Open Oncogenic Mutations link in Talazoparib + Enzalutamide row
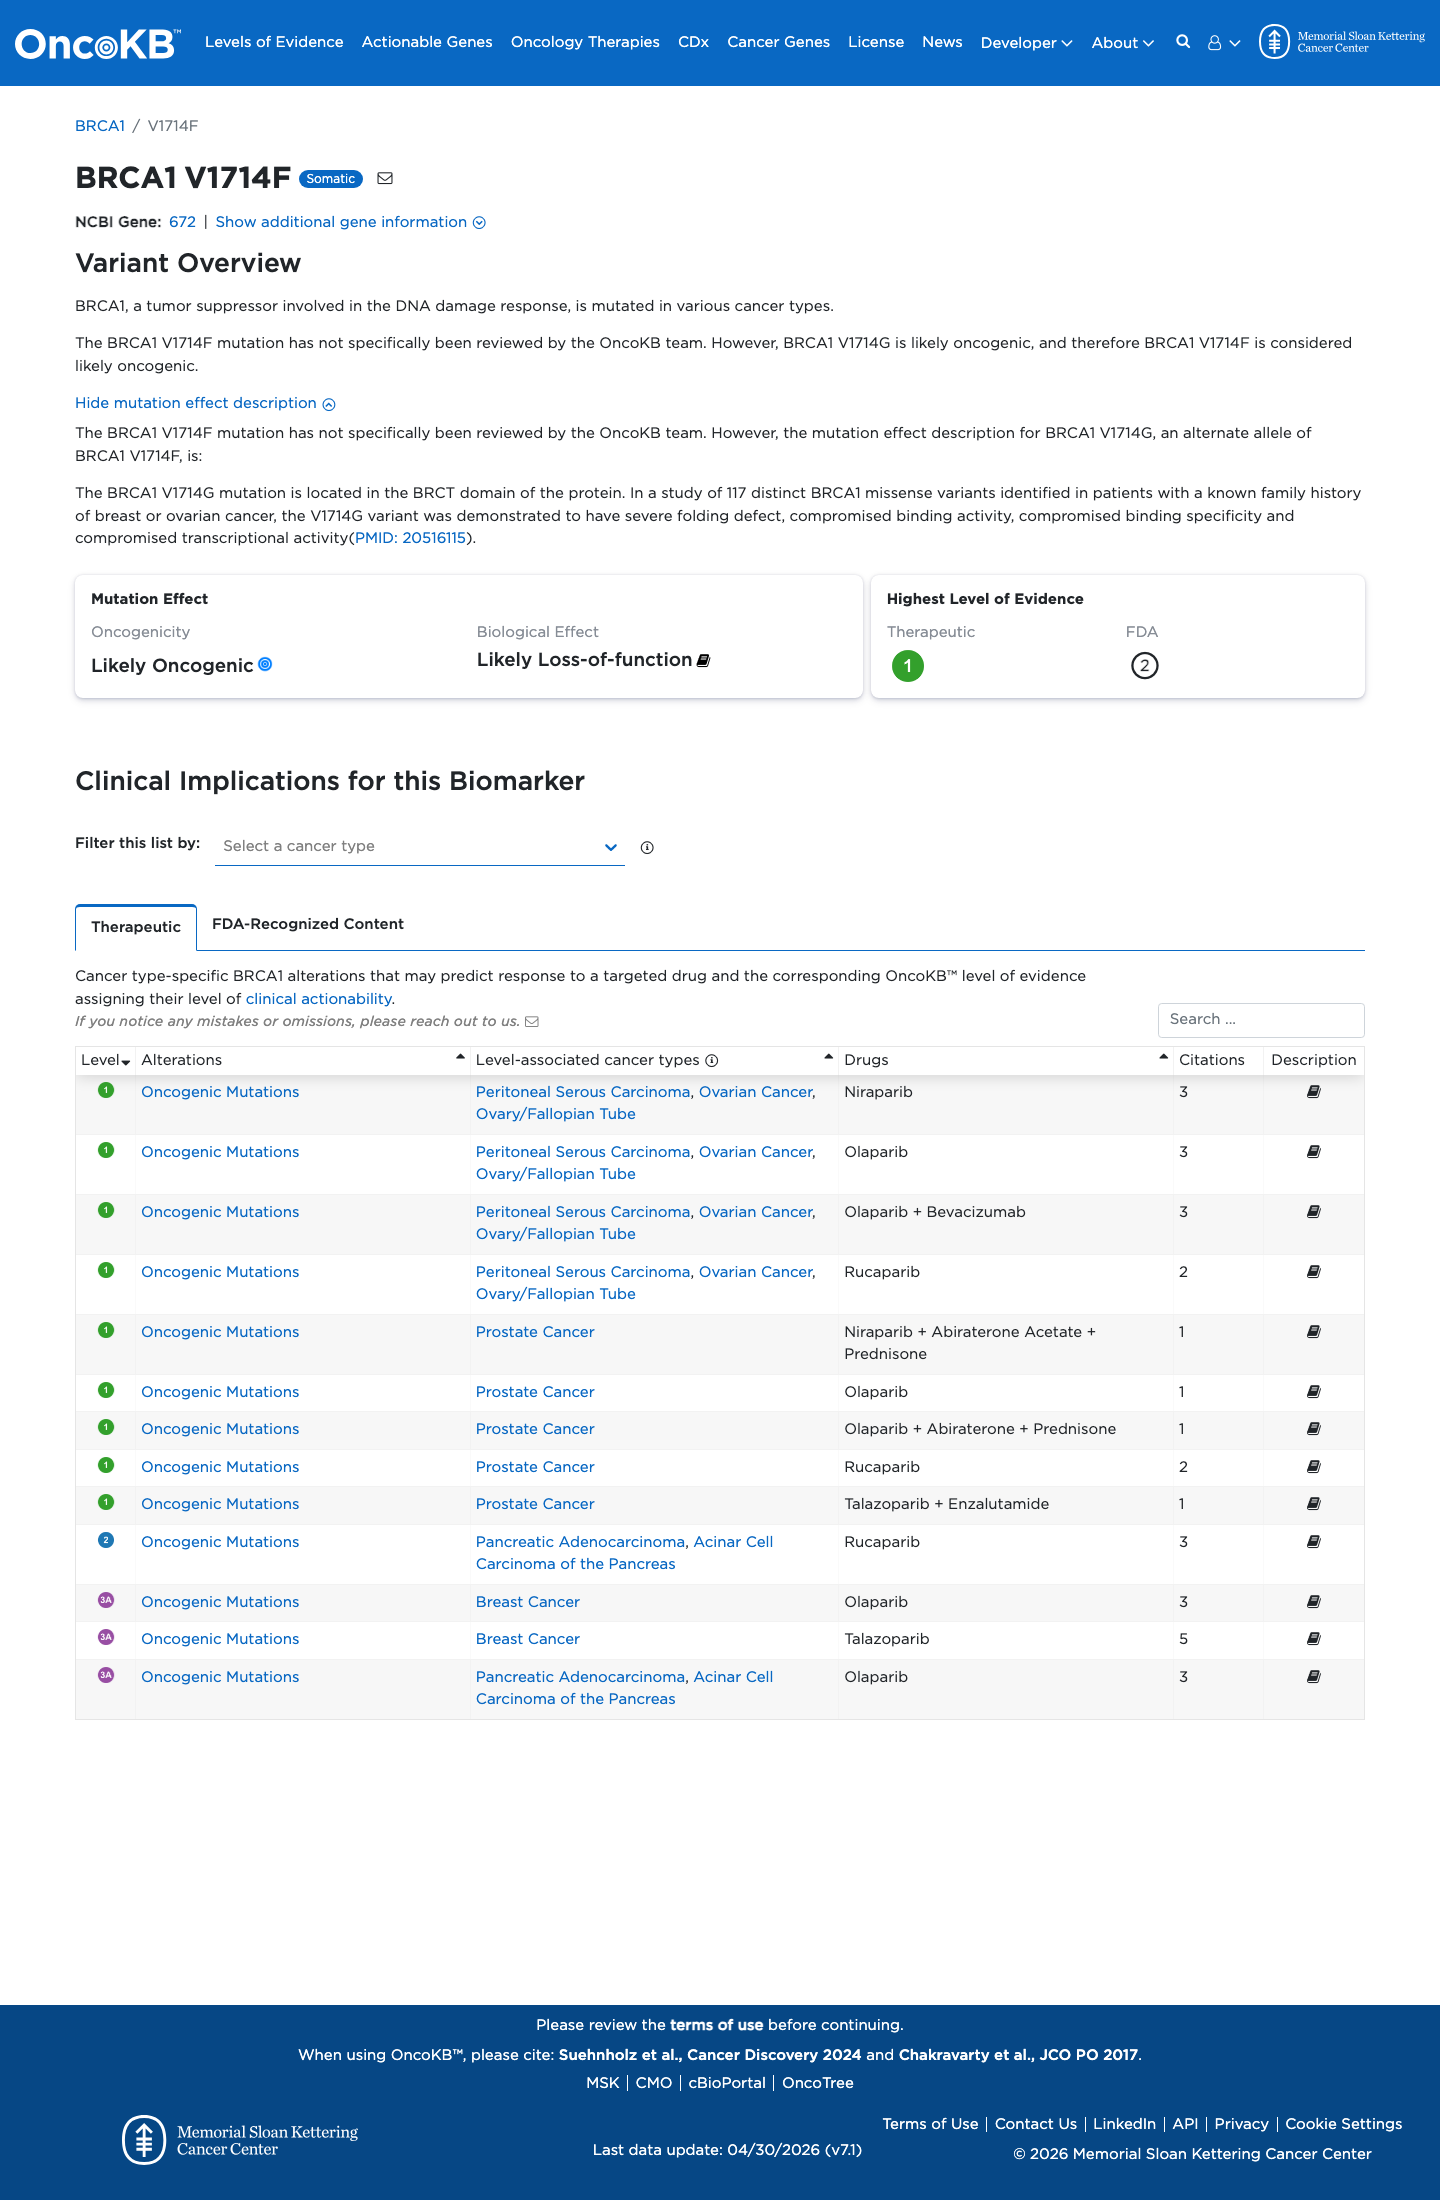Viewport: 1440px width, 2200px height. tap(220, 1504)
